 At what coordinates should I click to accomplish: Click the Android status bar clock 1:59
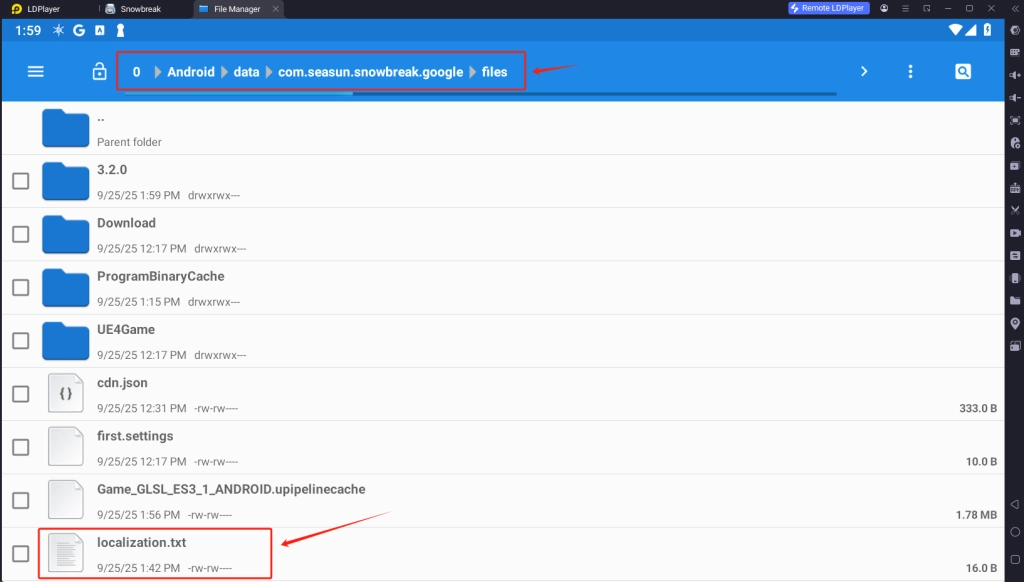[28, 31]
